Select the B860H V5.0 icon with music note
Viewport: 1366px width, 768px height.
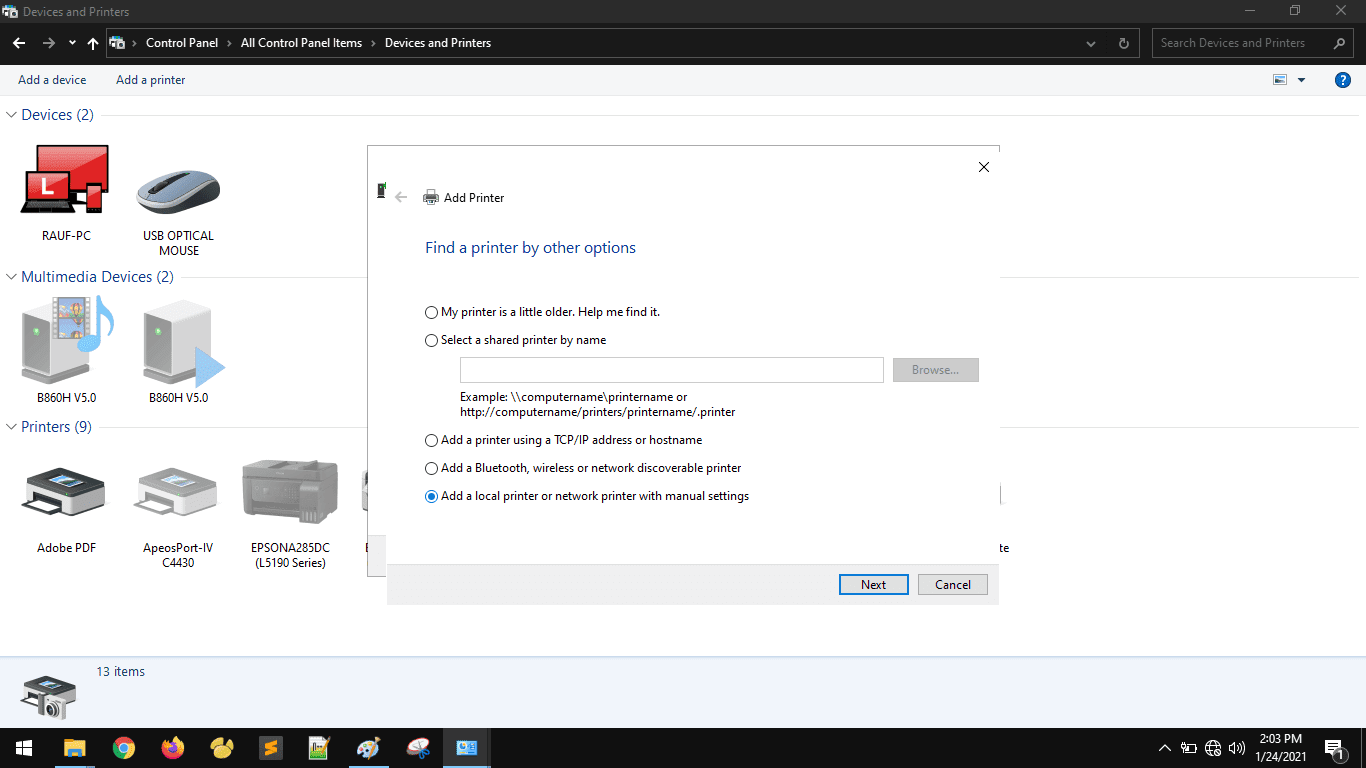pyautogui.click(x=67, y=340)
